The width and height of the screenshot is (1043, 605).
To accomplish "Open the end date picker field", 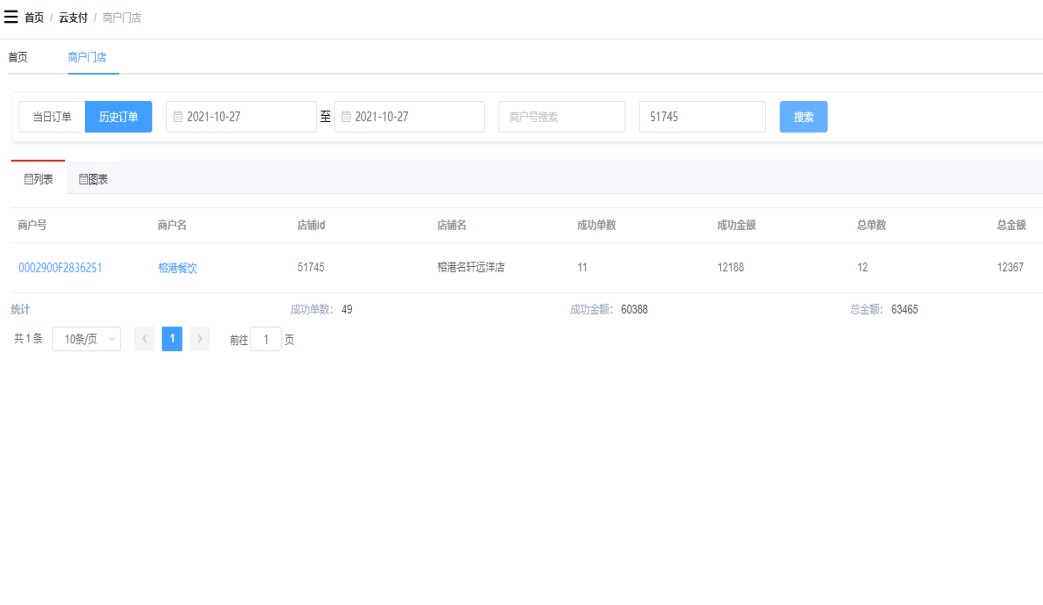I will 415,117.
